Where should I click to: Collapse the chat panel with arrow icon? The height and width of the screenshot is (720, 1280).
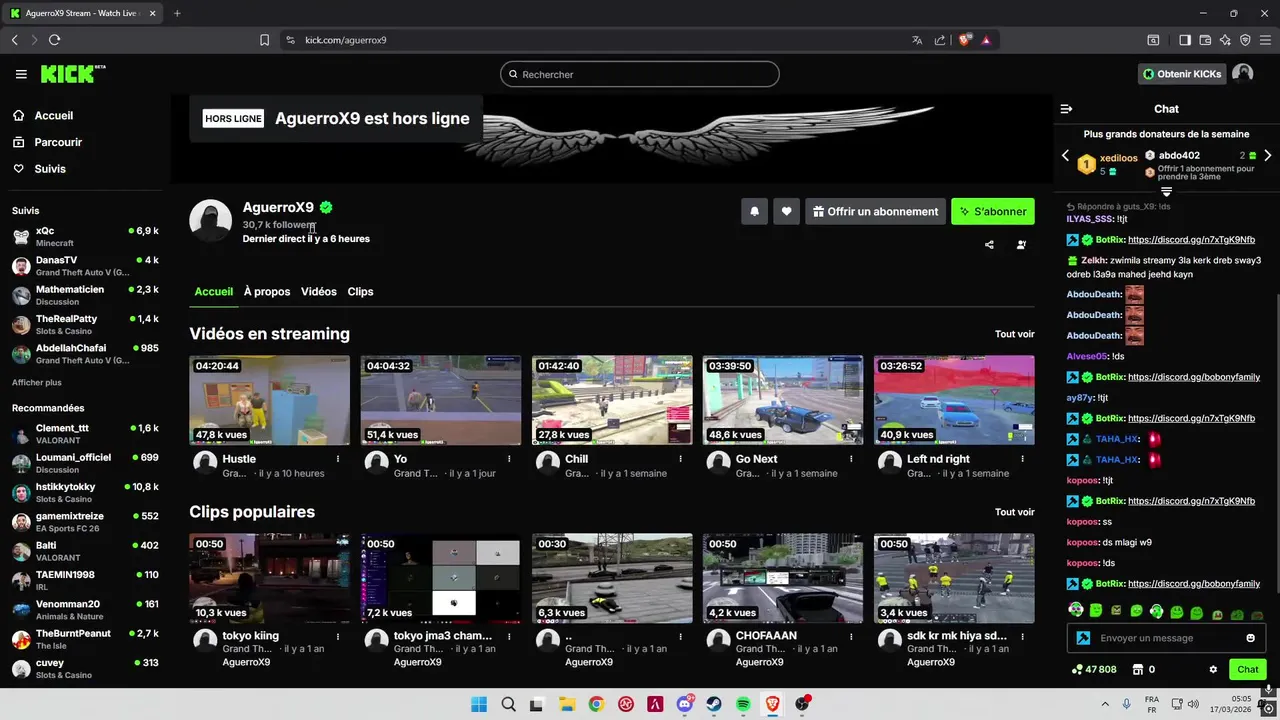click(x=1066, y=109)
